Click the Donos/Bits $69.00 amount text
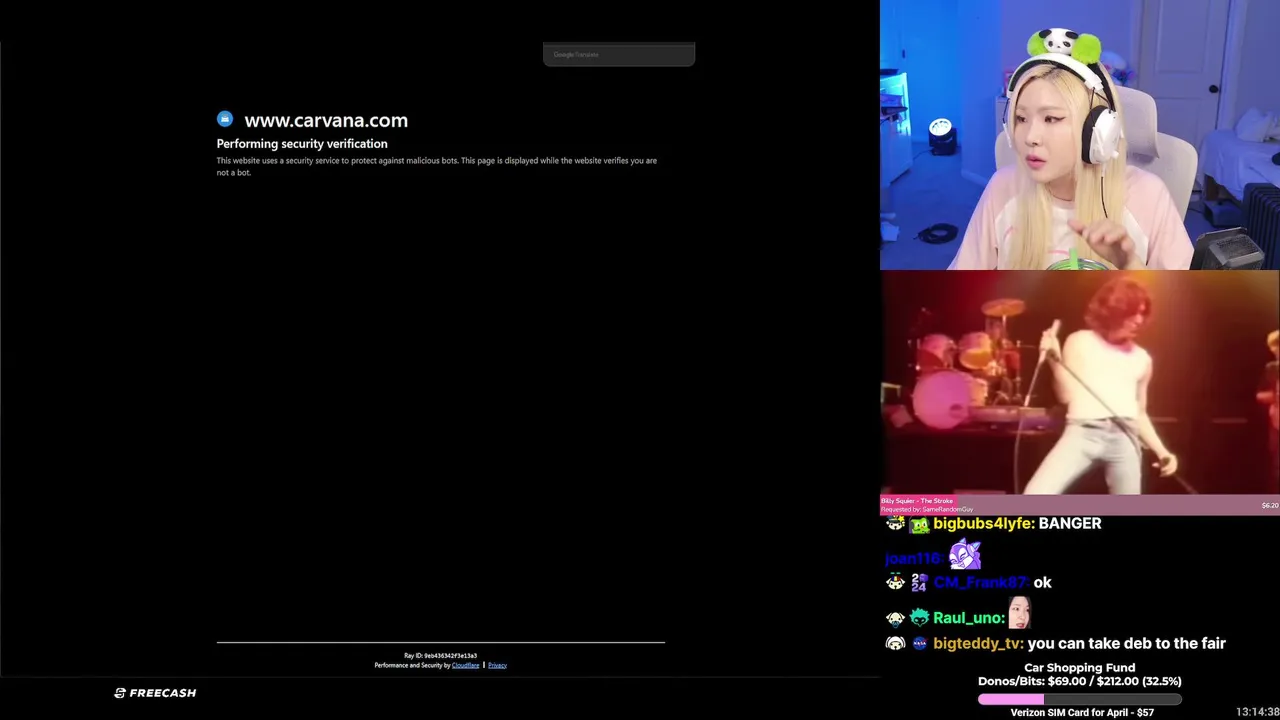Image resolution: width=1280 pixels, height=720 pixels. click(x=1066, y=681)
